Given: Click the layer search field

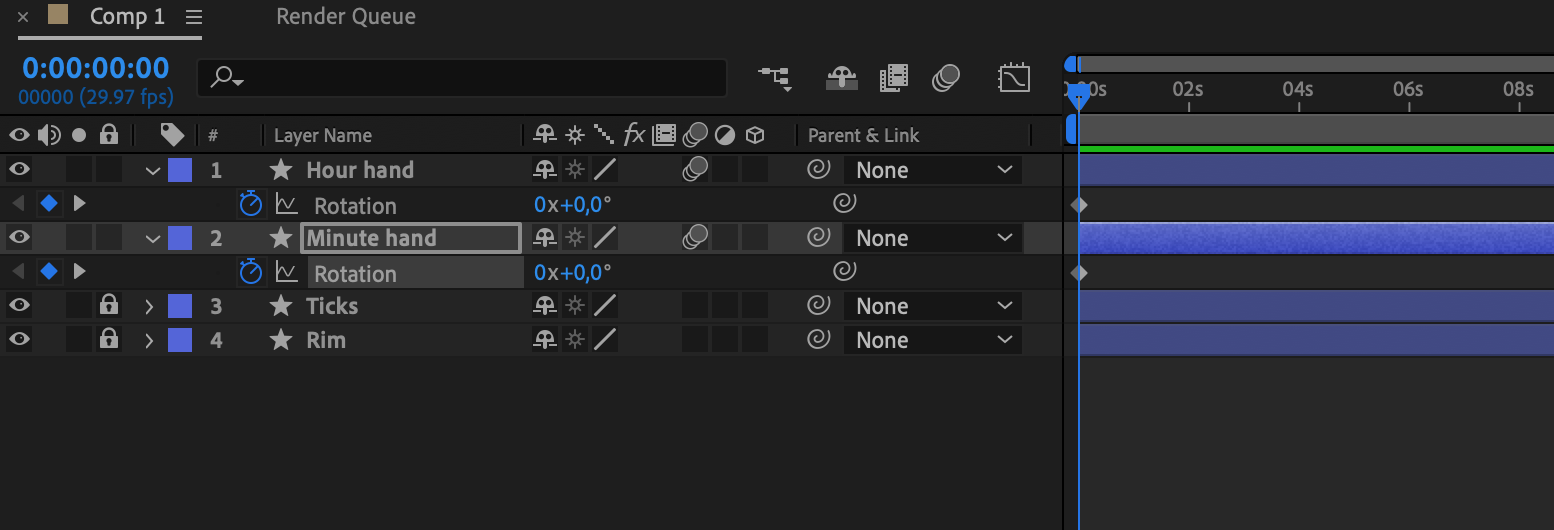Looking at the screenshot, I should click(462, 78).
